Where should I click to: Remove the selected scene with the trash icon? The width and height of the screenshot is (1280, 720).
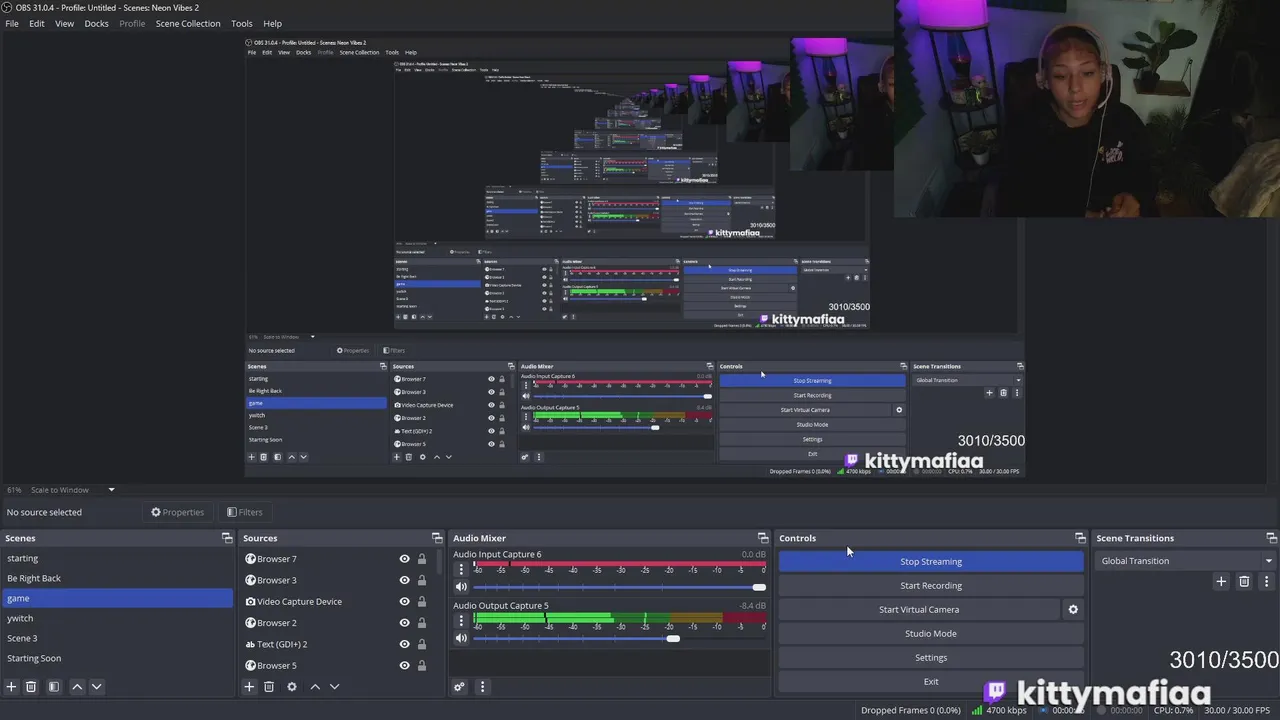[x=31, y=687]
